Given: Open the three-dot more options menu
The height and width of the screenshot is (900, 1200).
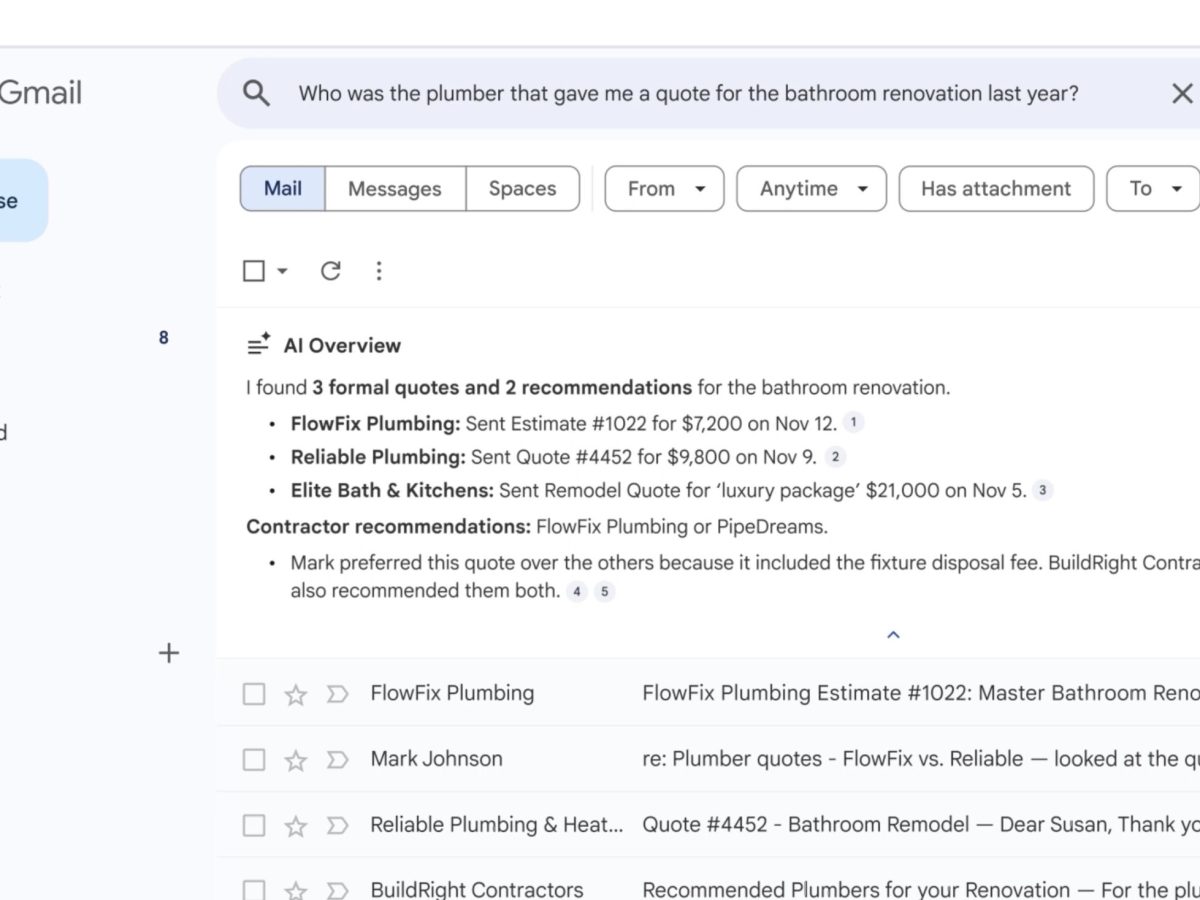Looking at the screenshot, I should point(378,271).
